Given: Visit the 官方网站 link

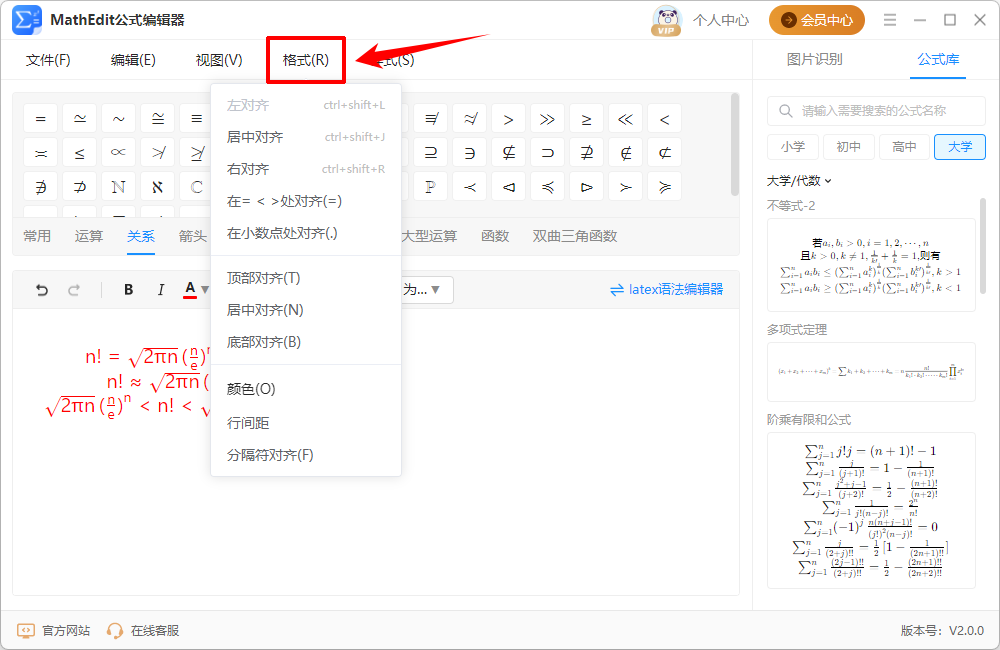Looking at the screenshot, I should tap(54, 631).
